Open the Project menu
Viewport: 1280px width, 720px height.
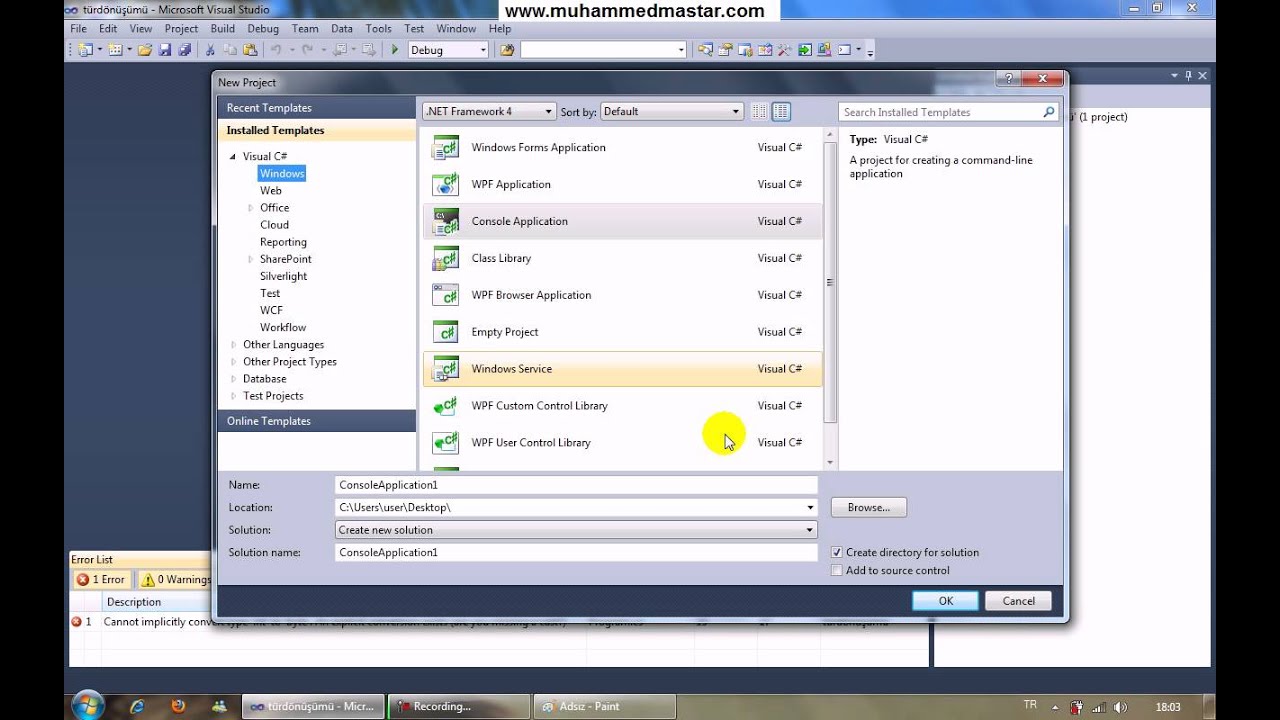pyautogui.click(x=181, y=29)
